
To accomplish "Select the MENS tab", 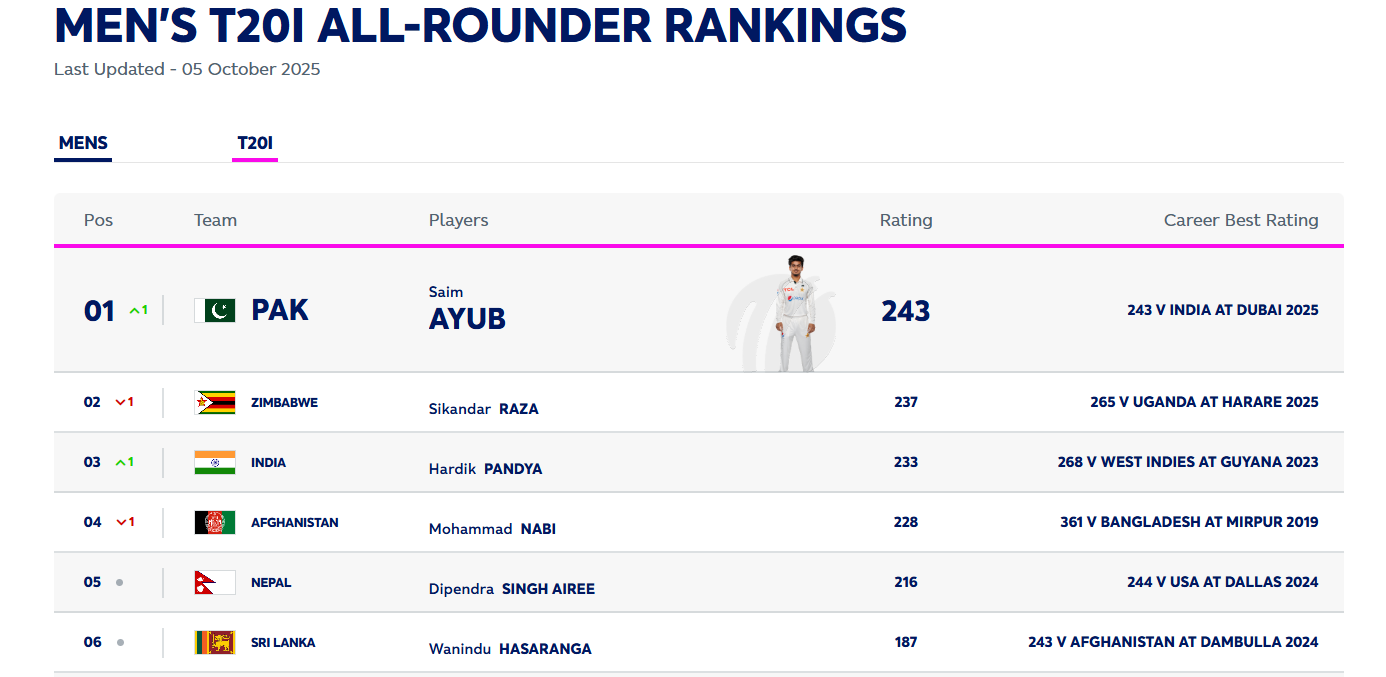I will click(x=83, y=143).
